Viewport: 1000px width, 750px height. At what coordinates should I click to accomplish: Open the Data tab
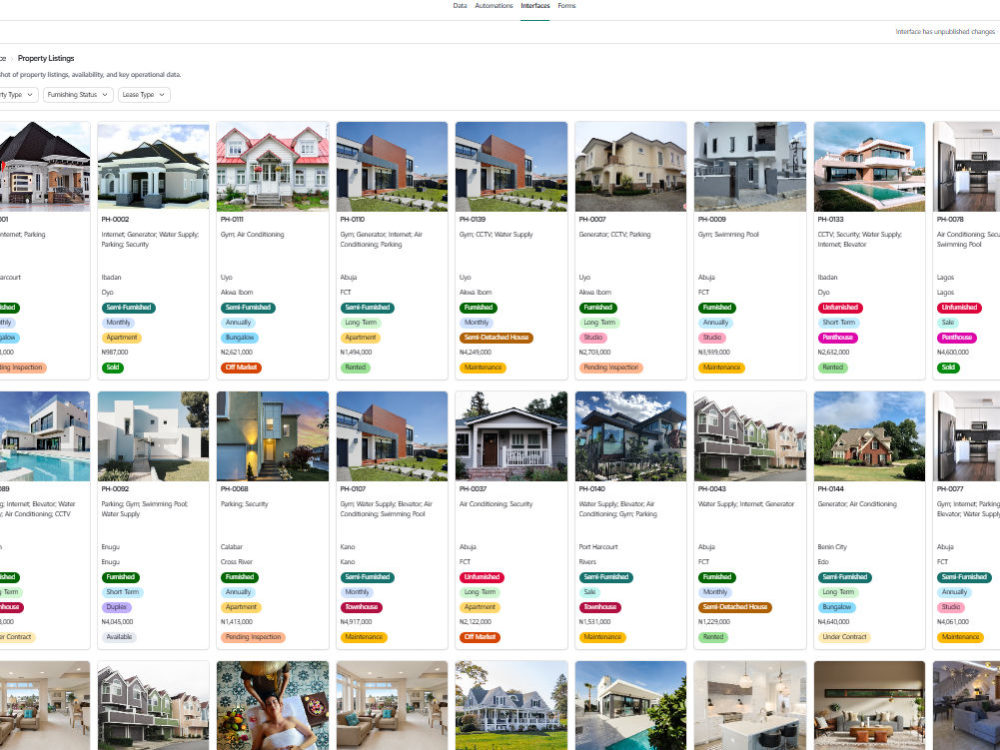click(460, 6)
